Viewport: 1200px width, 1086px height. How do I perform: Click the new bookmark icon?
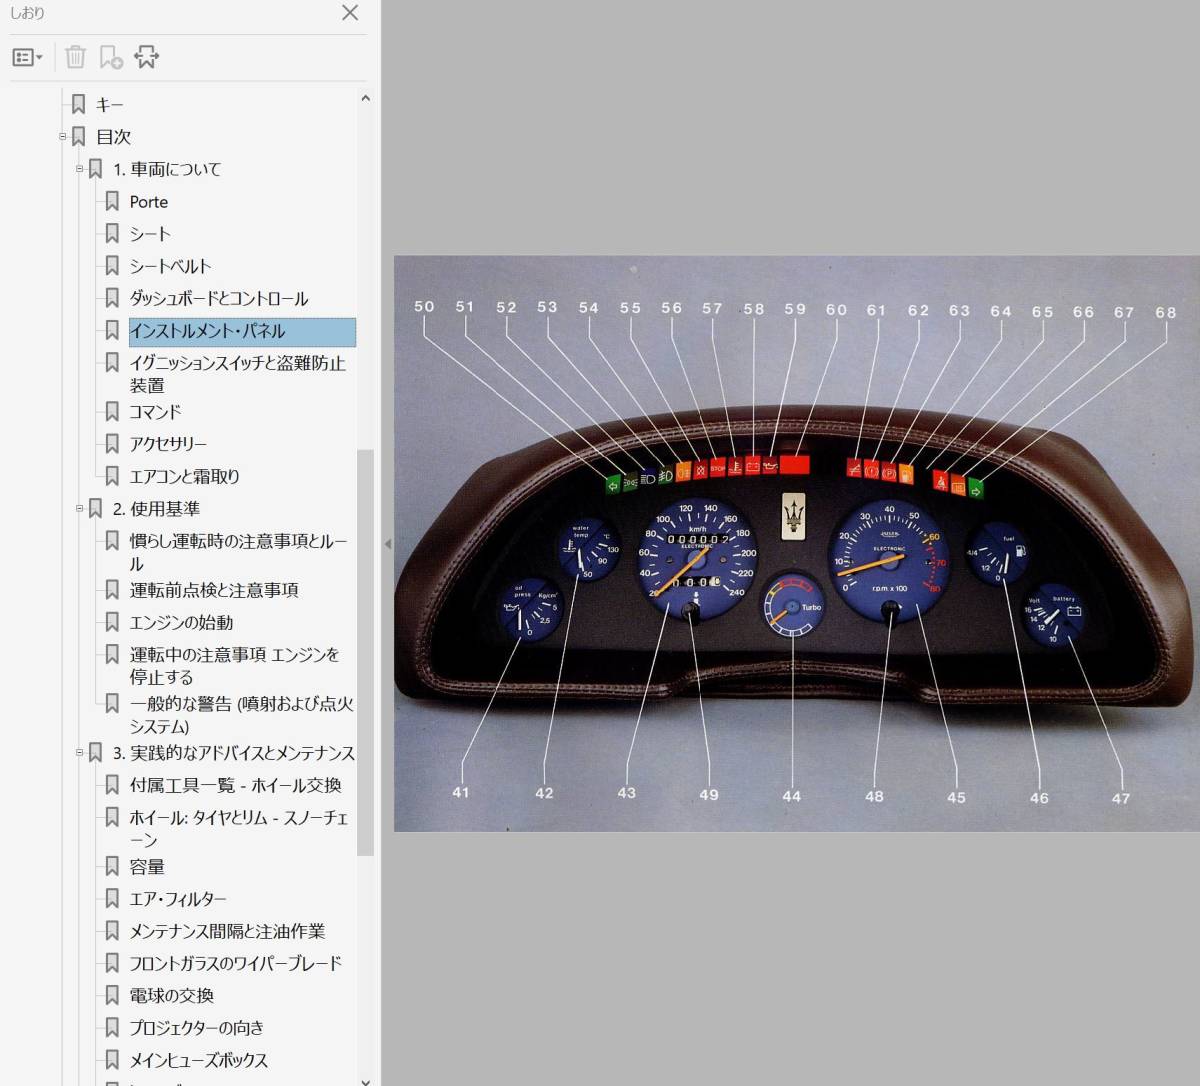[111, 57]
